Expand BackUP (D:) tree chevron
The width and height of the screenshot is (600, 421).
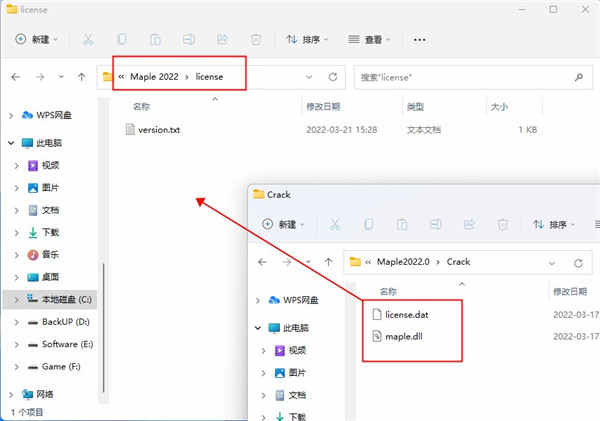(16, 322)
